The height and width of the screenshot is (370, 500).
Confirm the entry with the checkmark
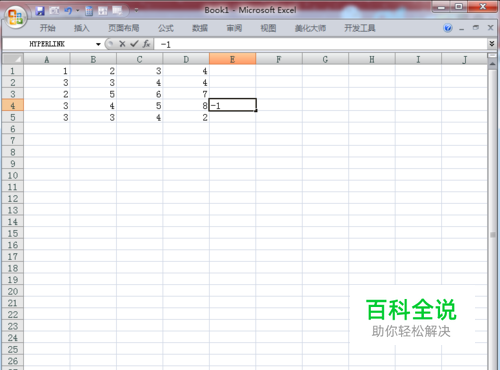pos(134,44)
